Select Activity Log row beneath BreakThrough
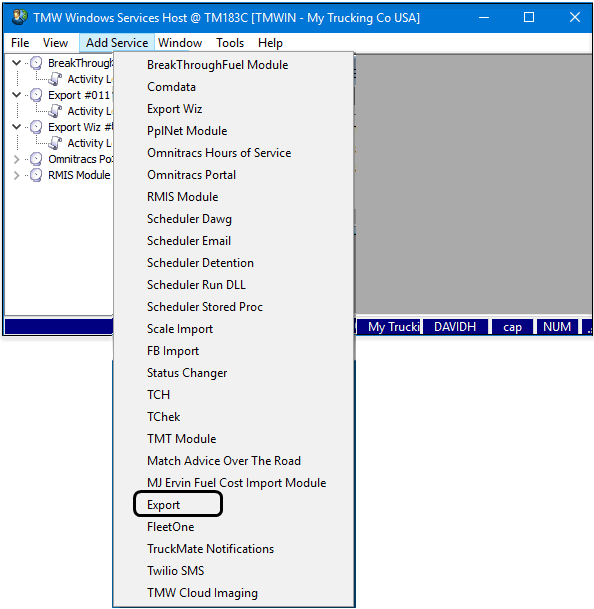 coord(89,79)
